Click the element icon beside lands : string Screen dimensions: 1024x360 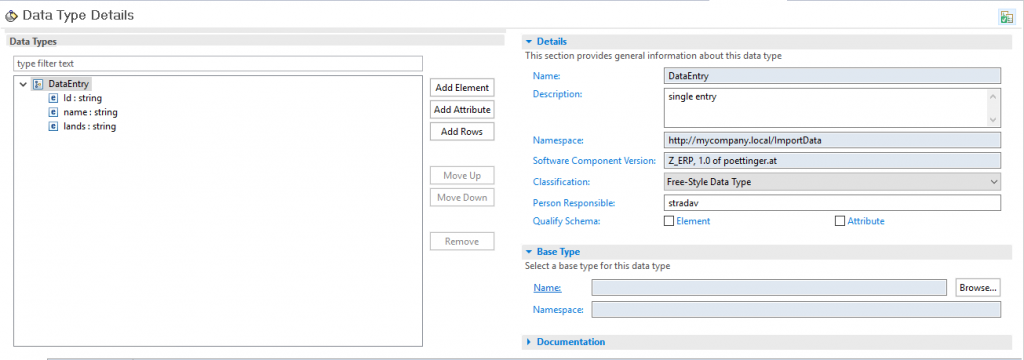54,127
